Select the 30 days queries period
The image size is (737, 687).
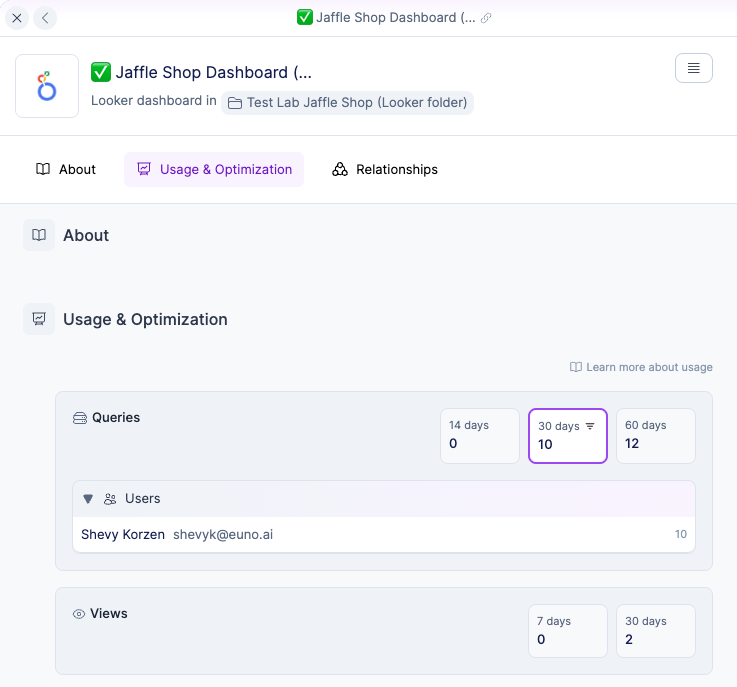coord(567,435)
